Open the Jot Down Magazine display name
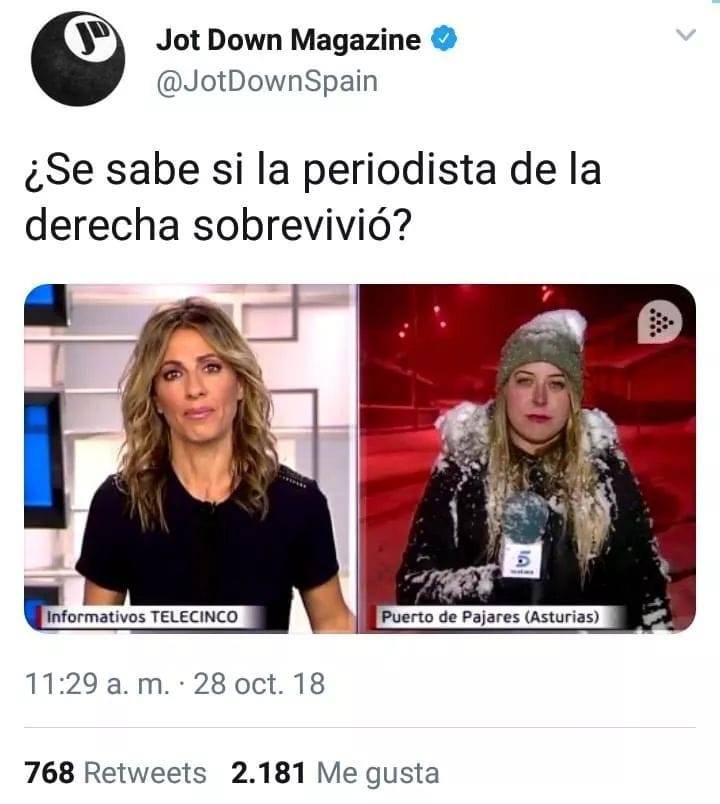This screenshot has width=720, height=804. (288, 40)
